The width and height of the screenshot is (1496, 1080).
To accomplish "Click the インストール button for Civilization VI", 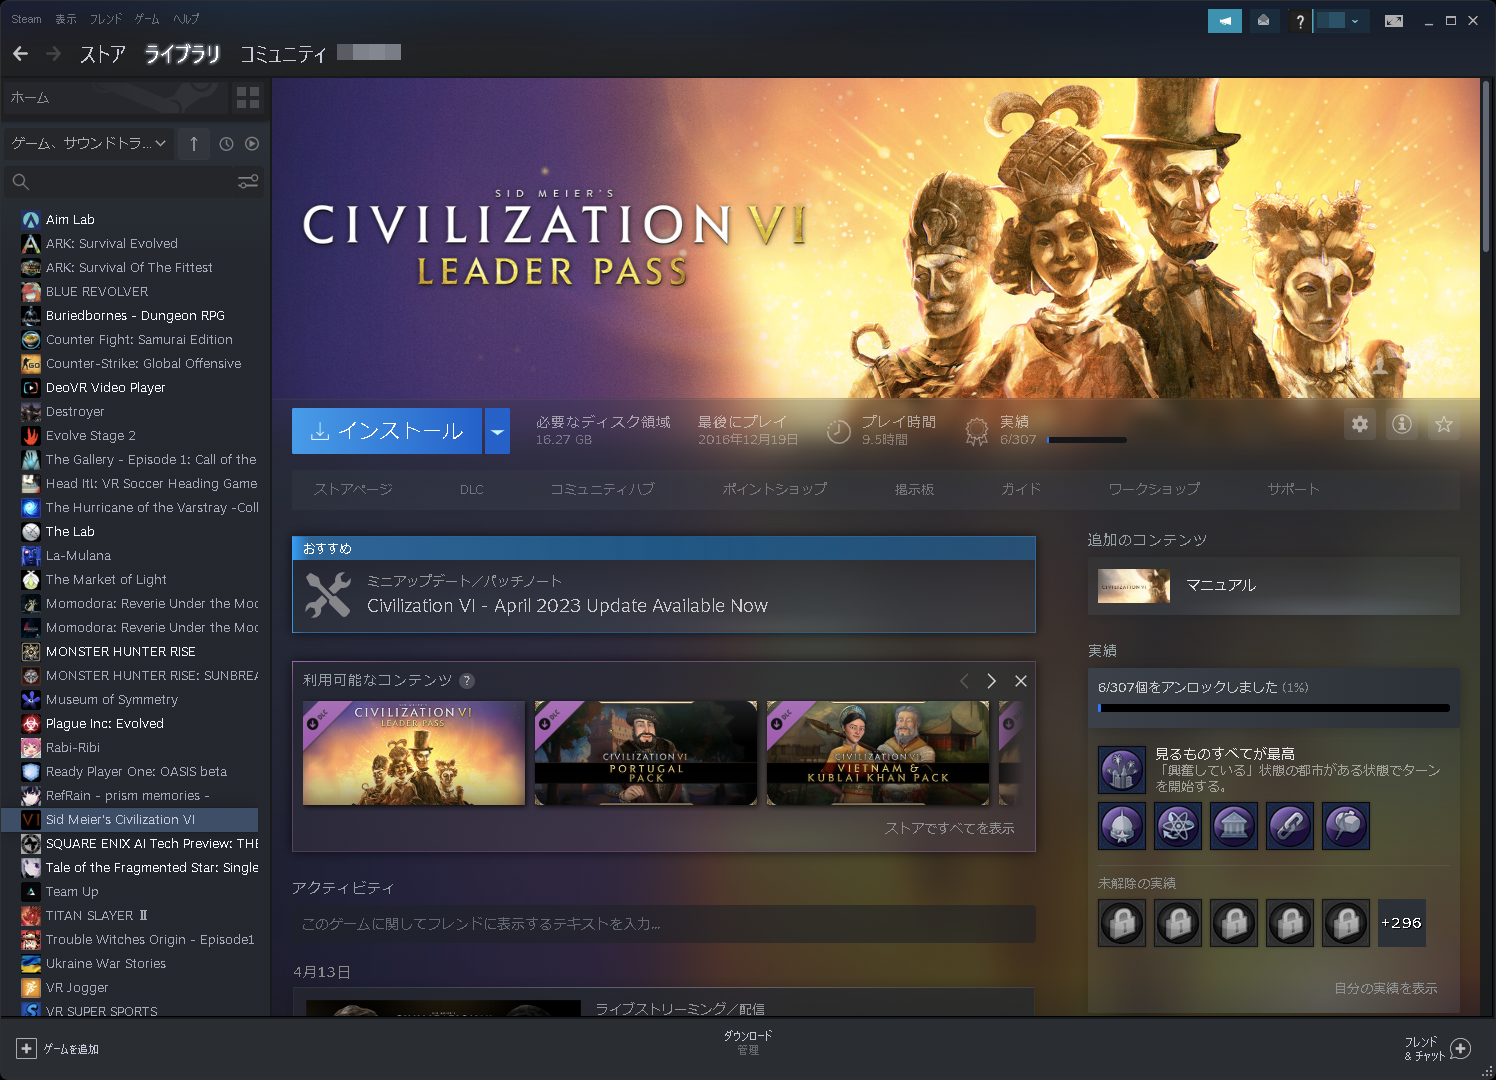I will (x=387, y=431).
